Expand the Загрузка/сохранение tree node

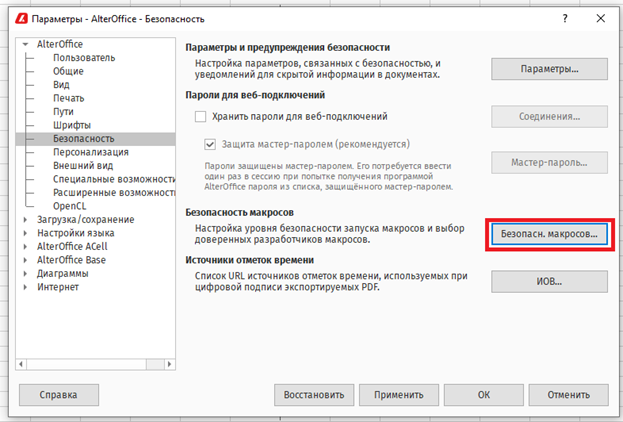click(26, 219)
